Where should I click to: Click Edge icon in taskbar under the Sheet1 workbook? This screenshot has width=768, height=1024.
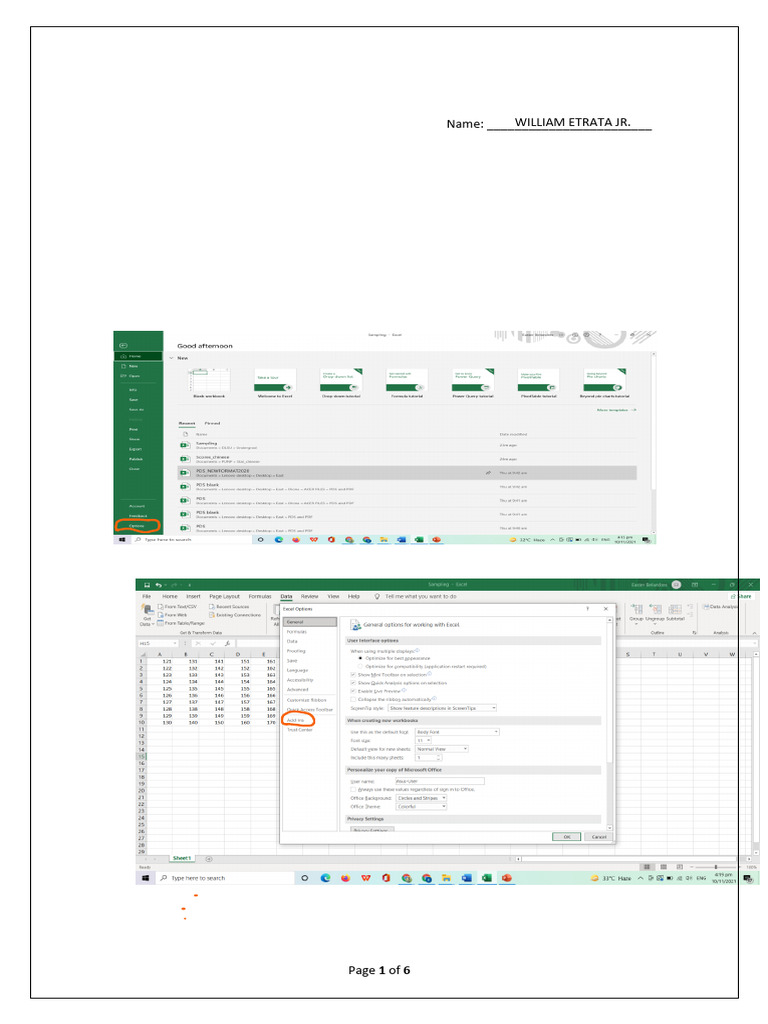pos(325,878)
